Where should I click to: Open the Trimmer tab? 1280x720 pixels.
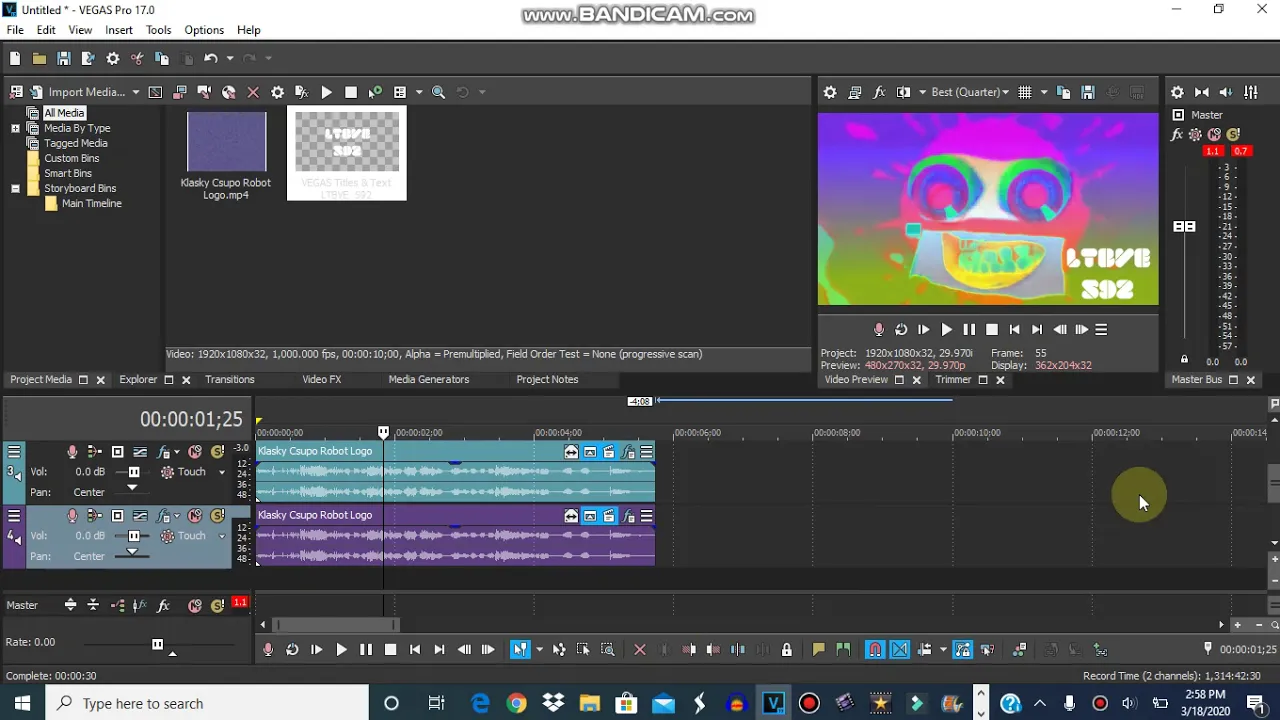tap(953, 380)
